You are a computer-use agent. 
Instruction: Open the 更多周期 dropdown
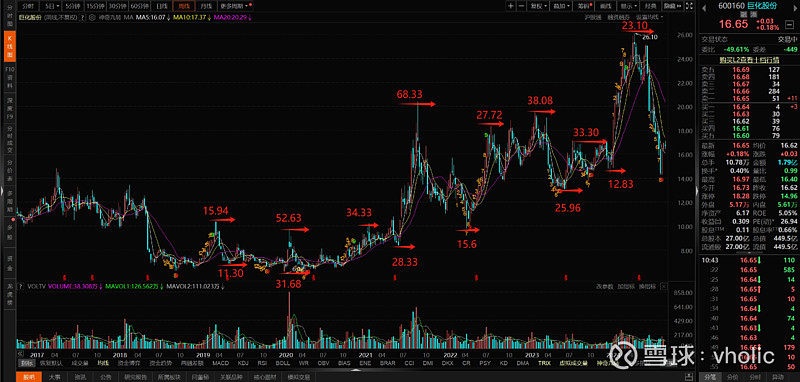235,6
